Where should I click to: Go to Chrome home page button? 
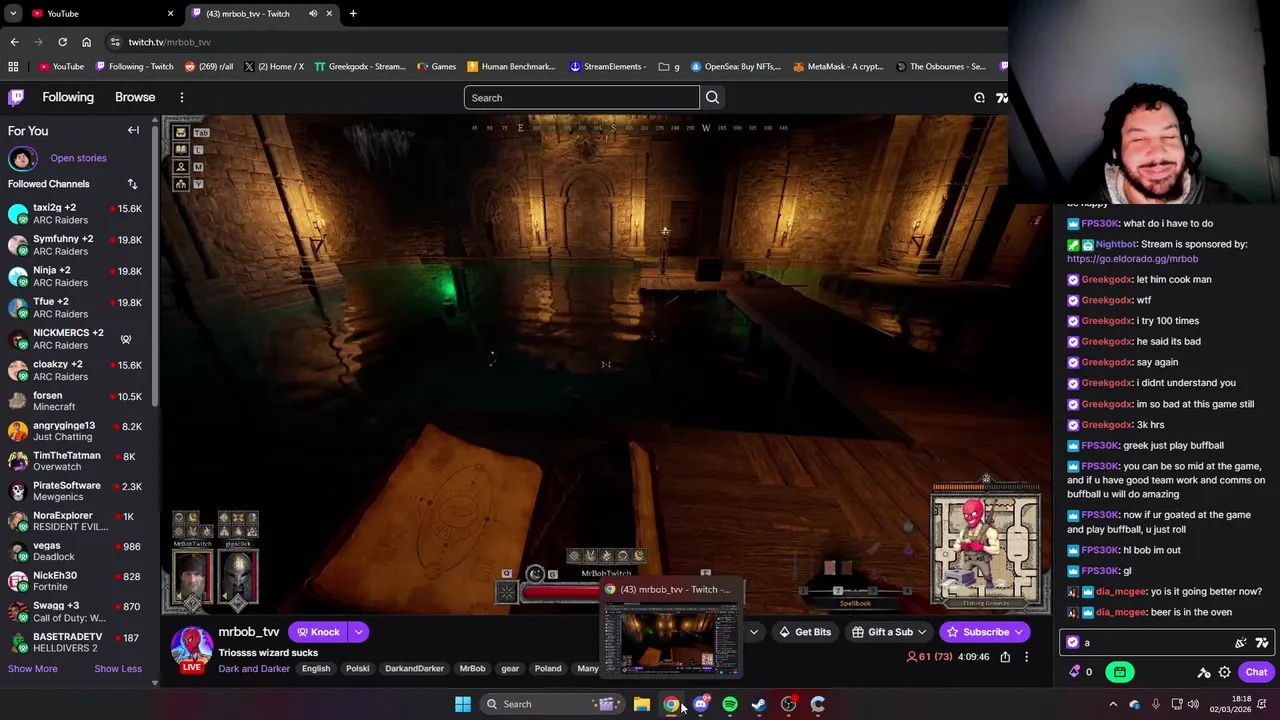pos(86,42)
